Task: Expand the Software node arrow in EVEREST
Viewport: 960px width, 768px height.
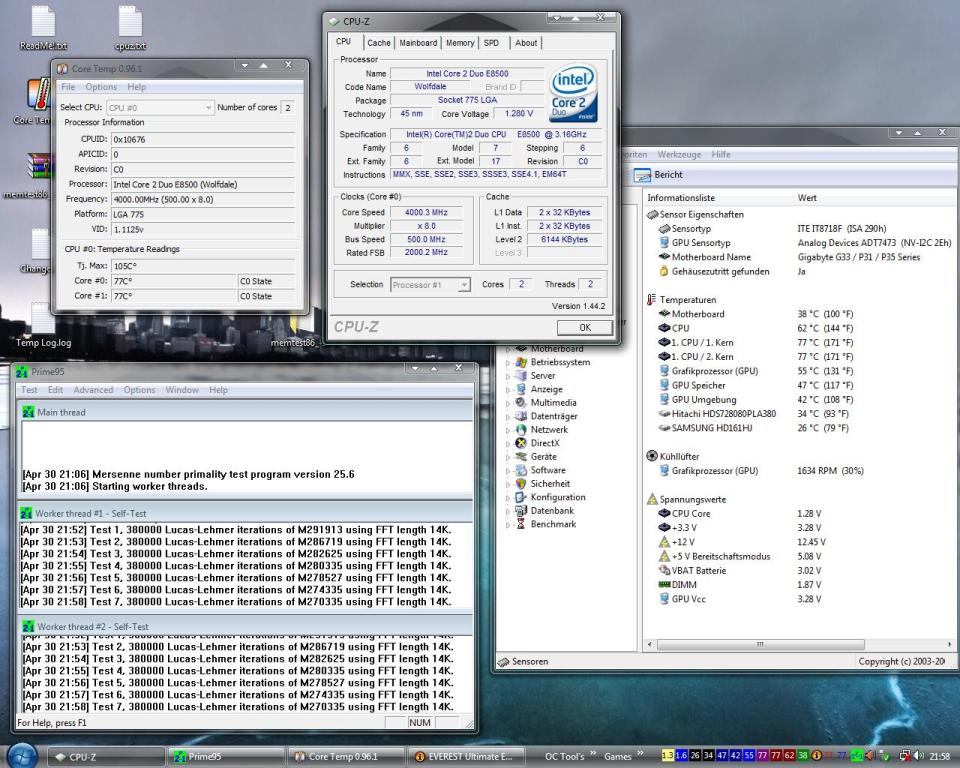Action: point(508,470)
